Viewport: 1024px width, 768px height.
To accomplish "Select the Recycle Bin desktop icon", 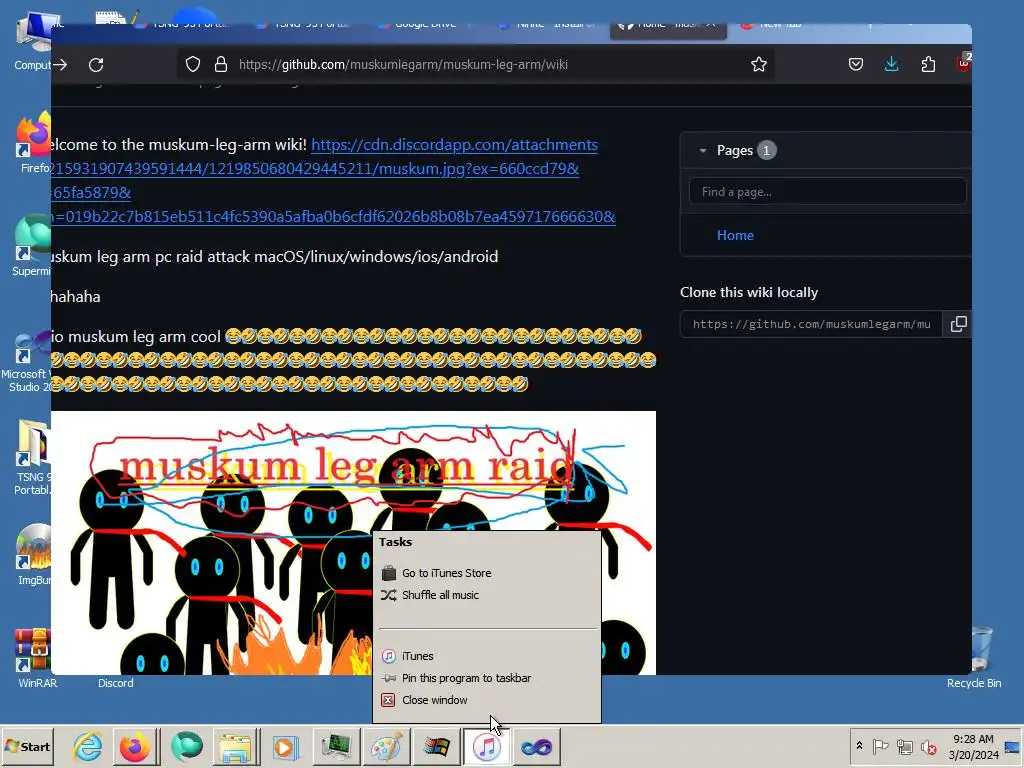I will point(976,658).
